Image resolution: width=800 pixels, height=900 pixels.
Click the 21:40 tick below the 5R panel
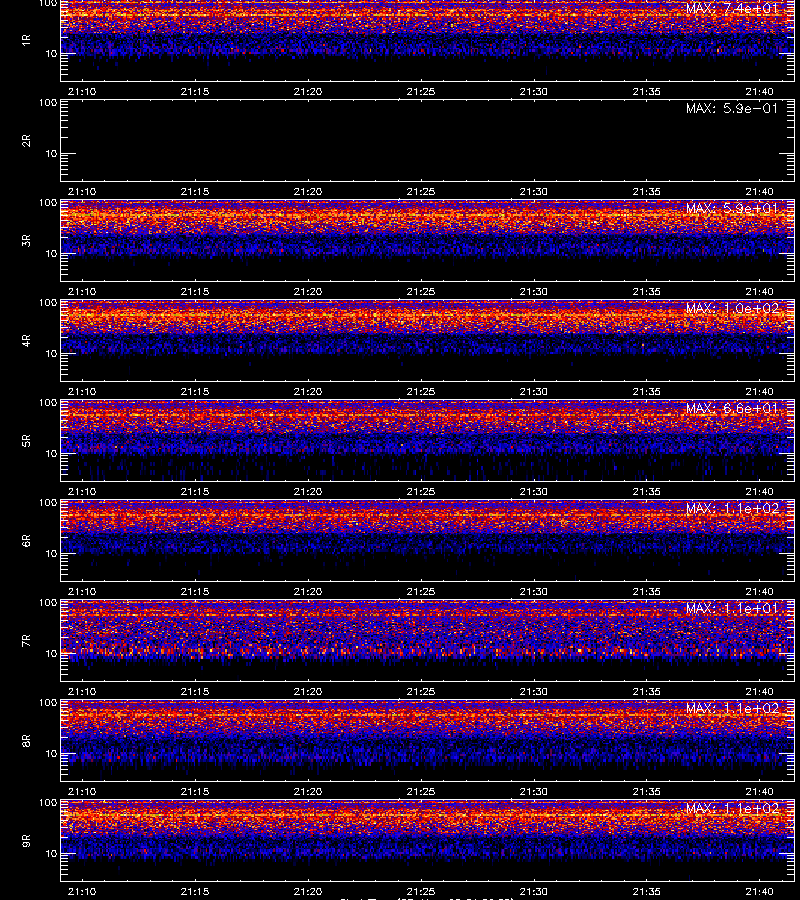759,491
